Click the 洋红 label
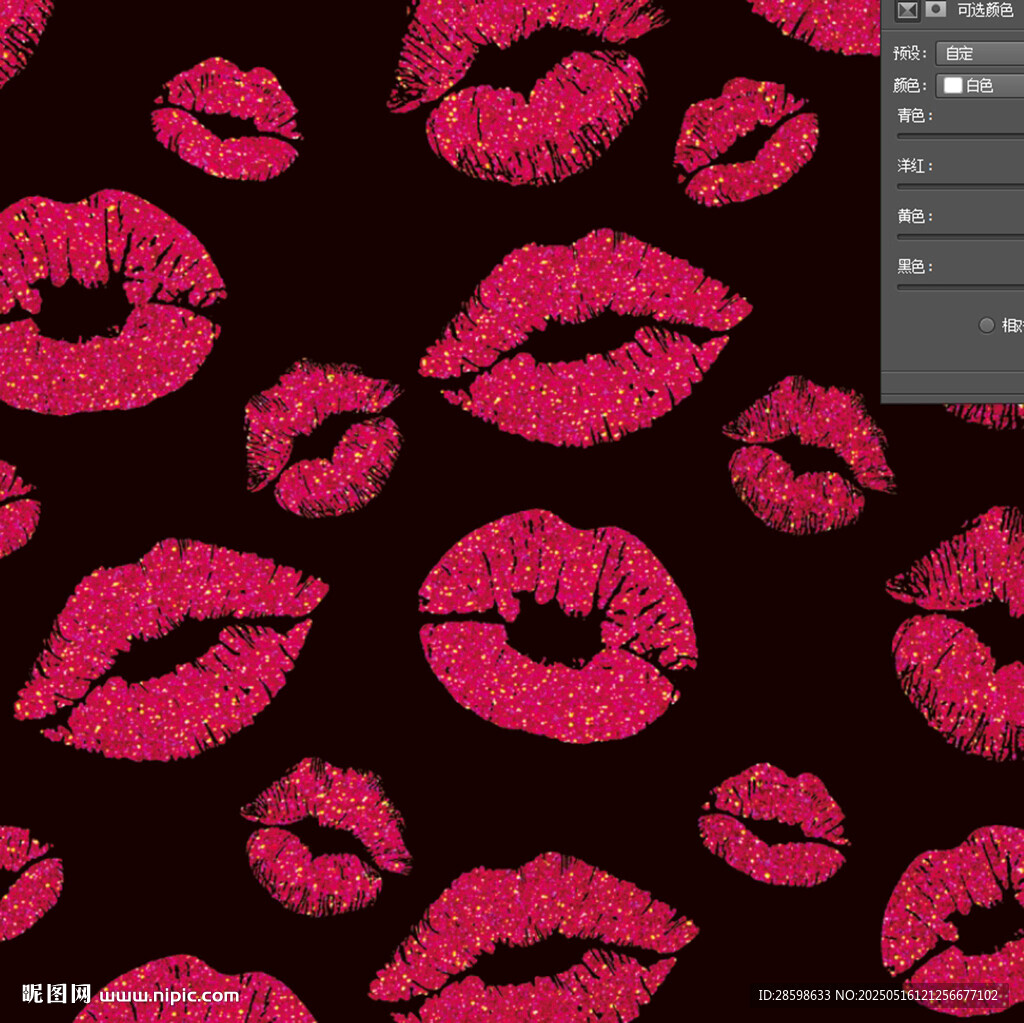Screen dimensions: 1024x1023 click(x=915, y=166)
